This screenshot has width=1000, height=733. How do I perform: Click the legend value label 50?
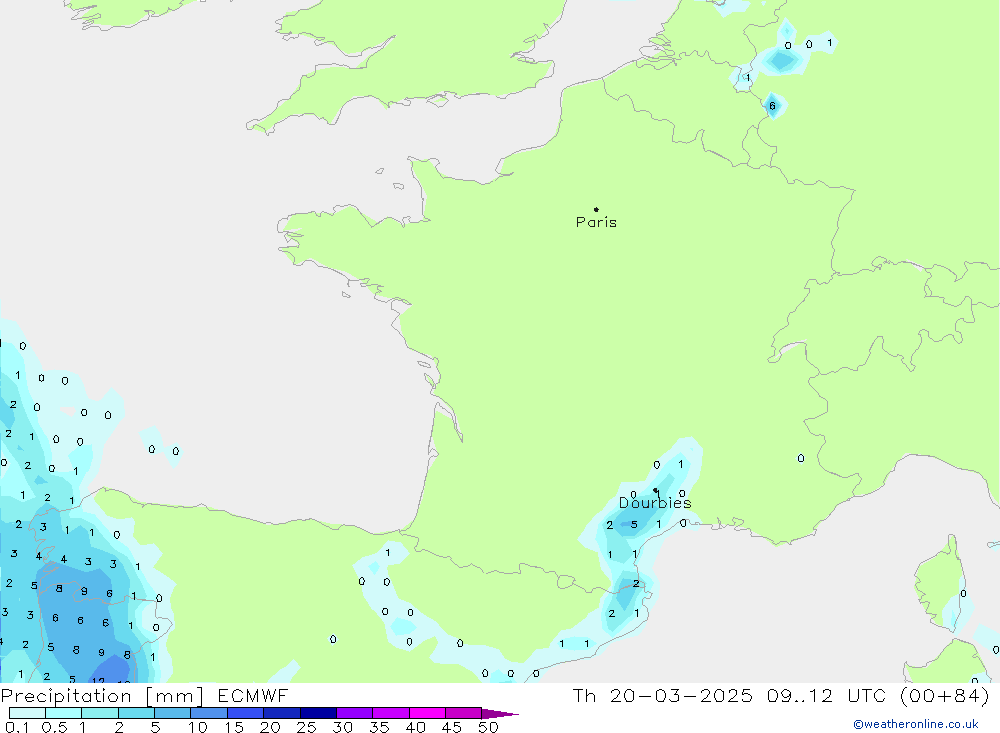[x=488, y=727]
